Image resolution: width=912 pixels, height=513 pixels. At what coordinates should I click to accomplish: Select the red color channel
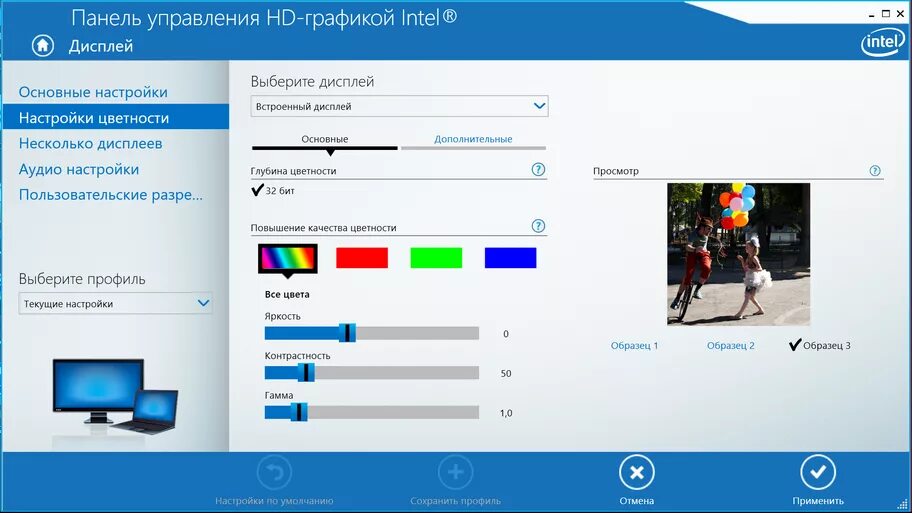[362, 258]
